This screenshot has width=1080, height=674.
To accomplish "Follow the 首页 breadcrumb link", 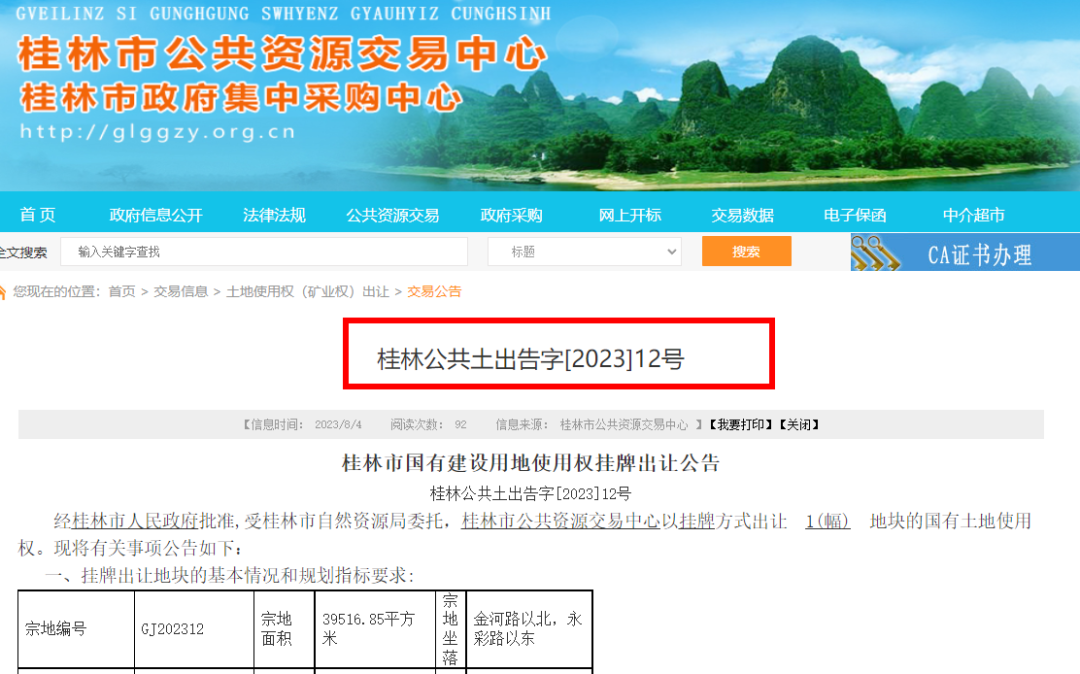I will tap(122, 292).
